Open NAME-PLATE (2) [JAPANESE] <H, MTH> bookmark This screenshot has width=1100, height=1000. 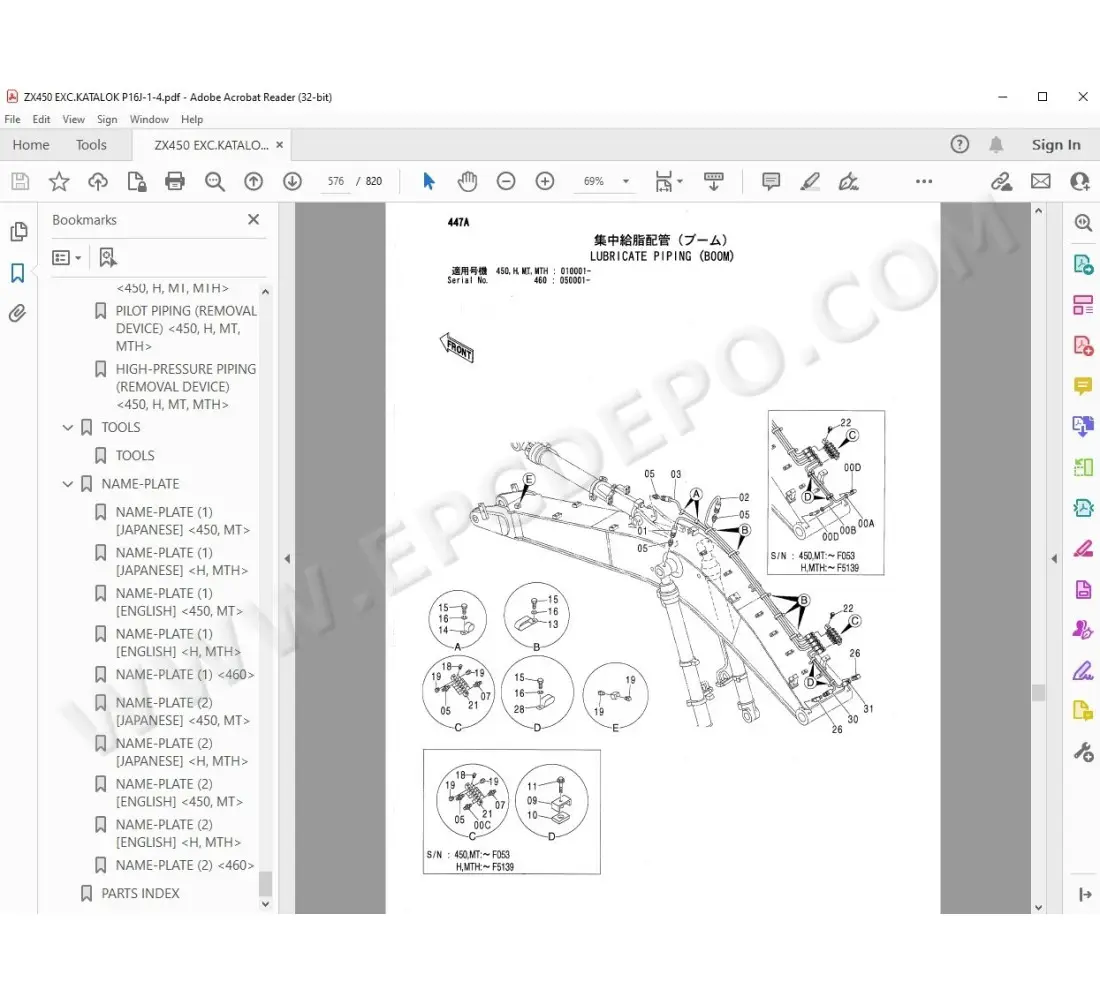[182, 752]
